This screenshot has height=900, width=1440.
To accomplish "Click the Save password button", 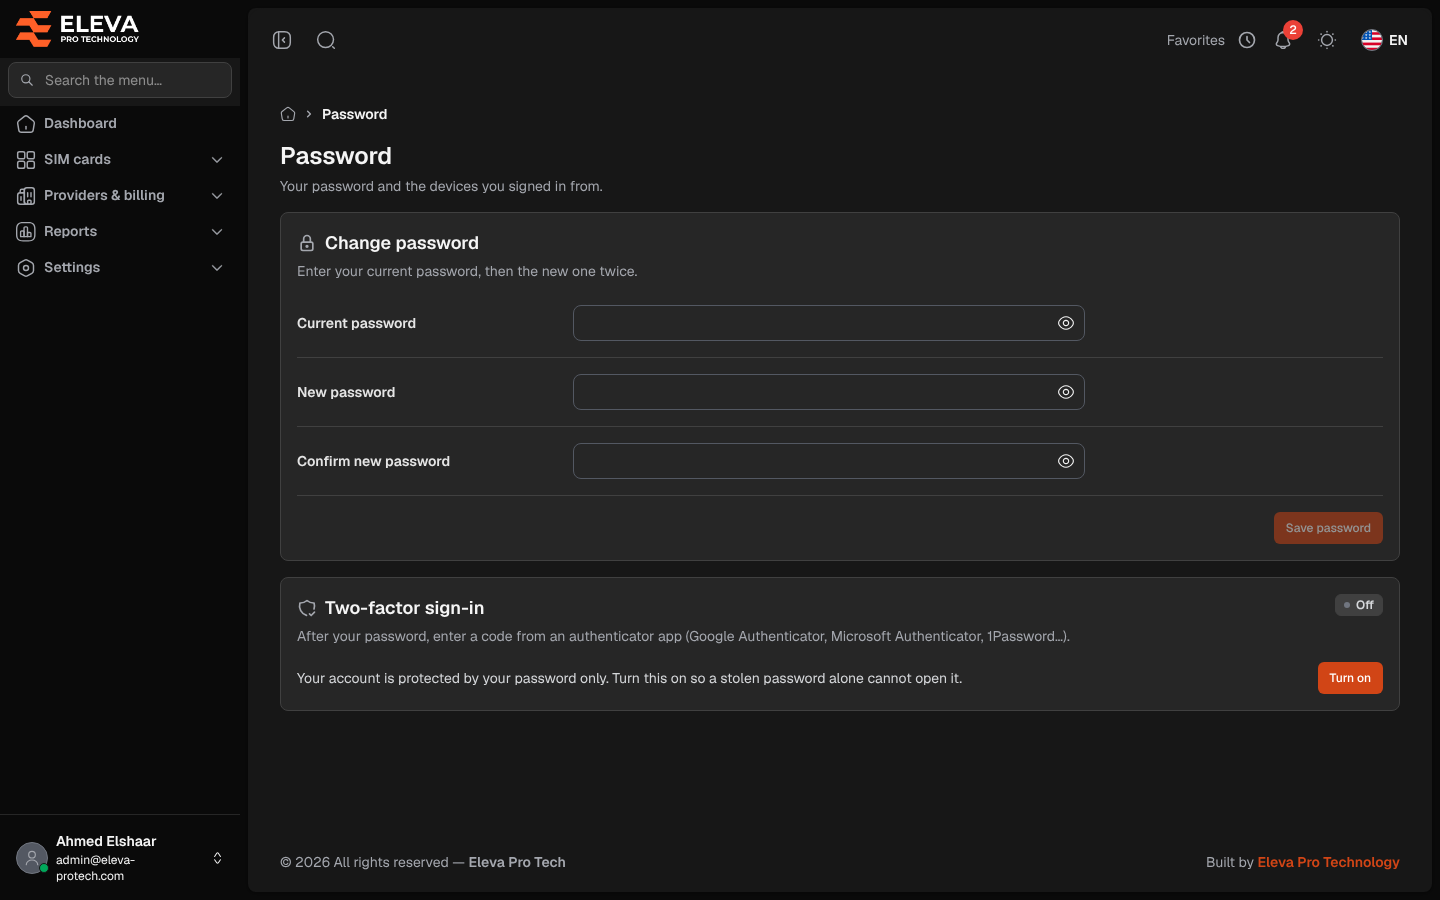I will tap(1328, 528).
